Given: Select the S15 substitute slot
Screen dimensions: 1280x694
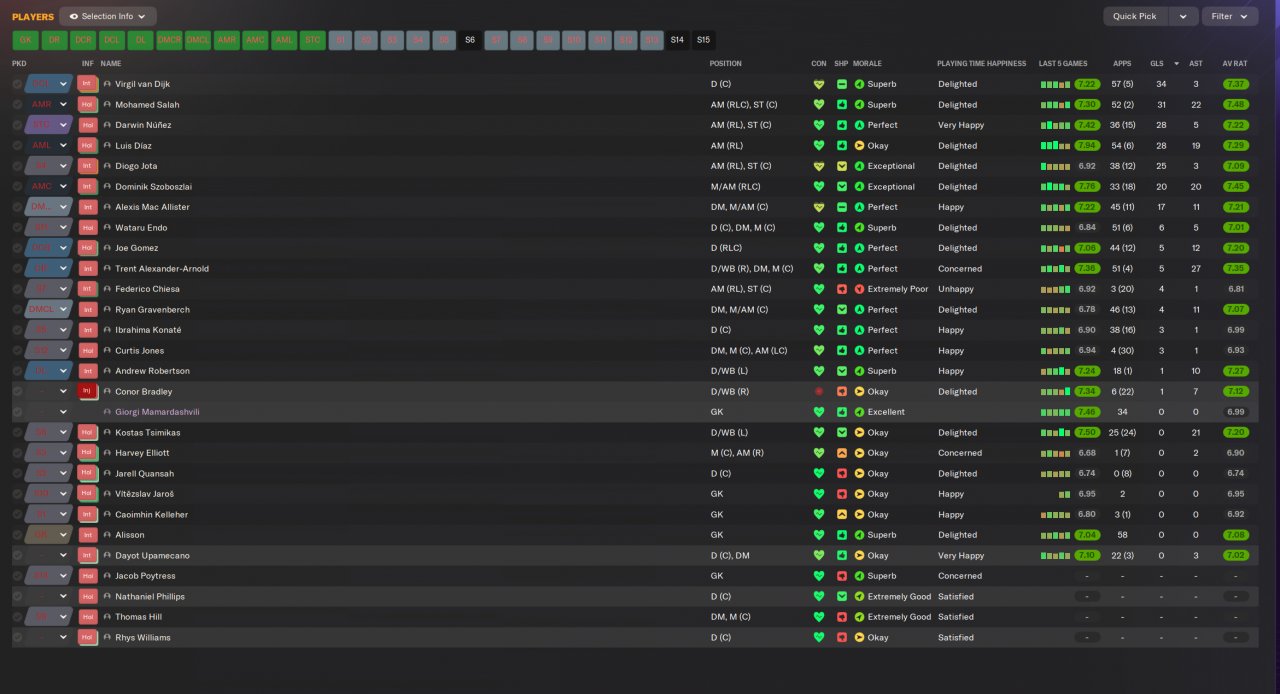Looking at the screenshot, I should tap(704, 40).
